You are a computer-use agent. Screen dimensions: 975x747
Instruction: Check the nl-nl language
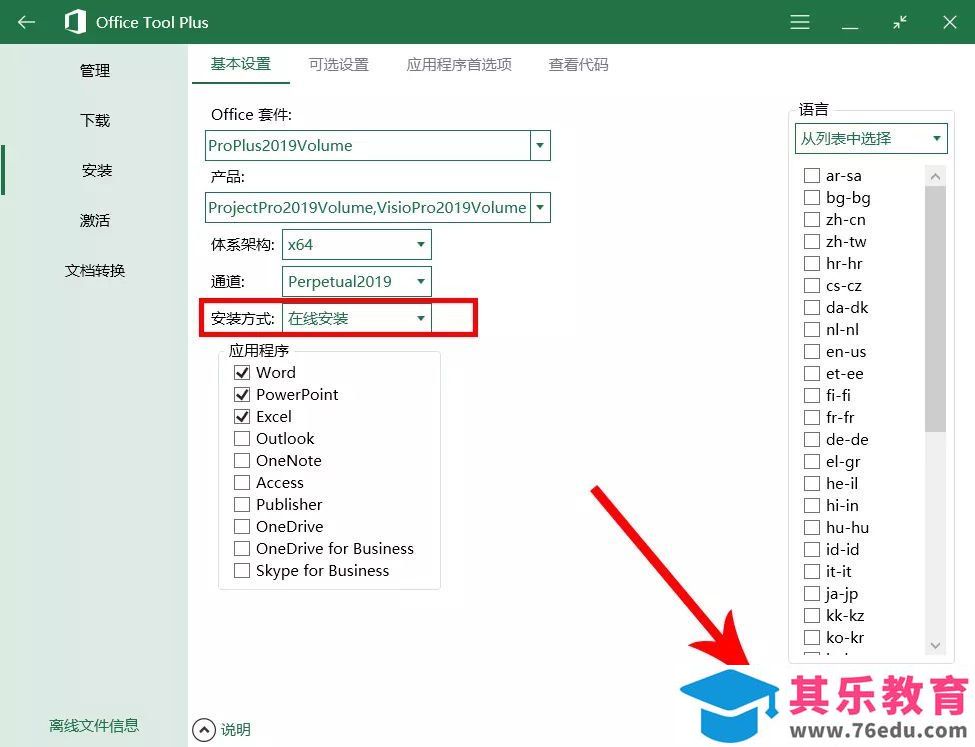point(811,329)
